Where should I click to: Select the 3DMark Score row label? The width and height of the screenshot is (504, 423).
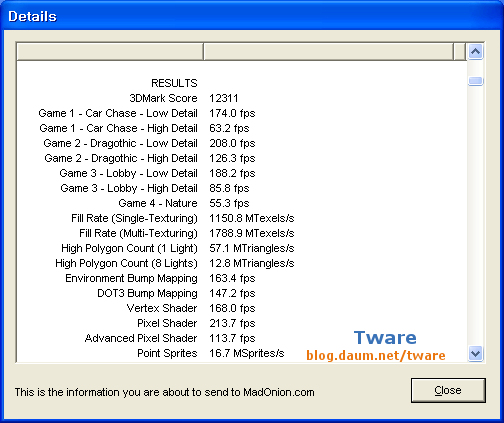[163, 98]
